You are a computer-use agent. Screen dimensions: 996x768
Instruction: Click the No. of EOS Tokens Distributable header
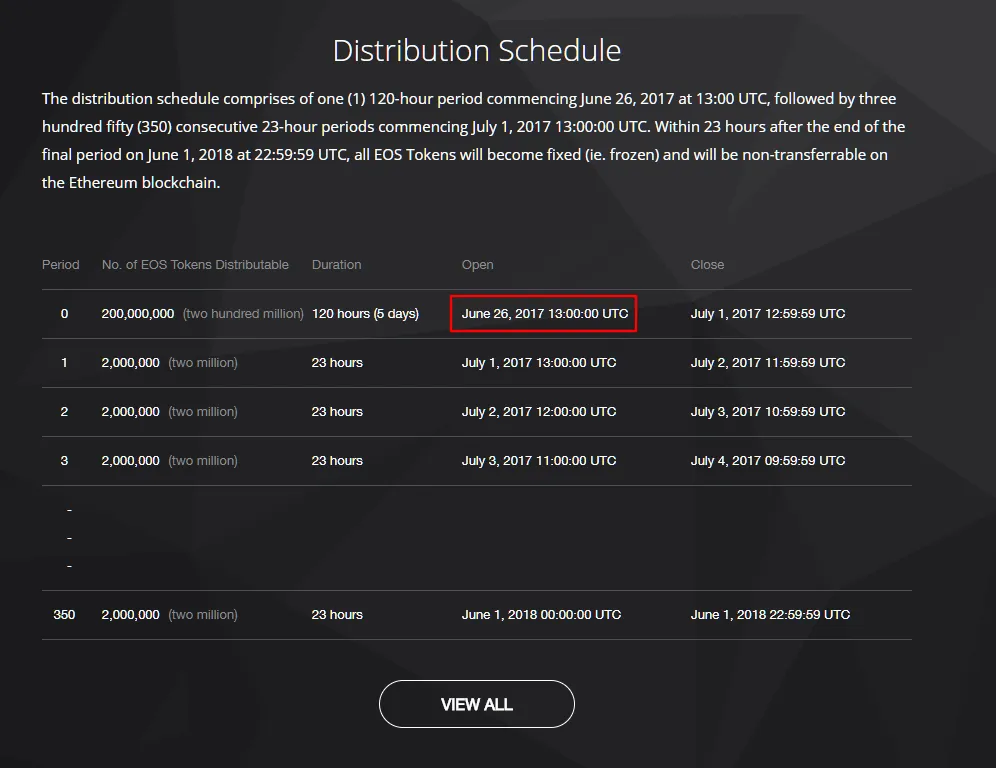click(195, 265)
